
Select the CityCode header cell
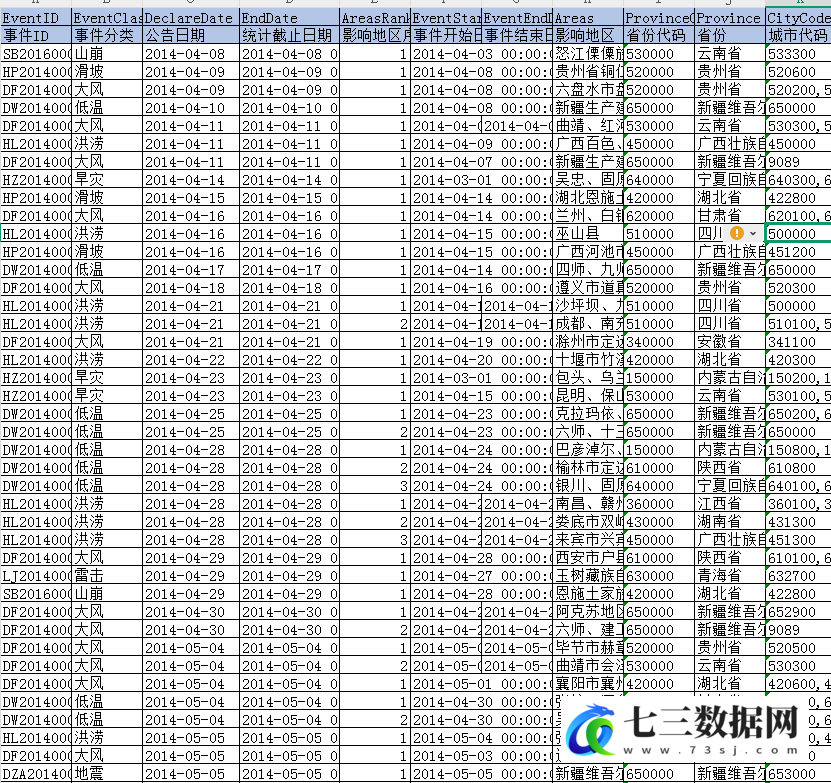(798, 17)
